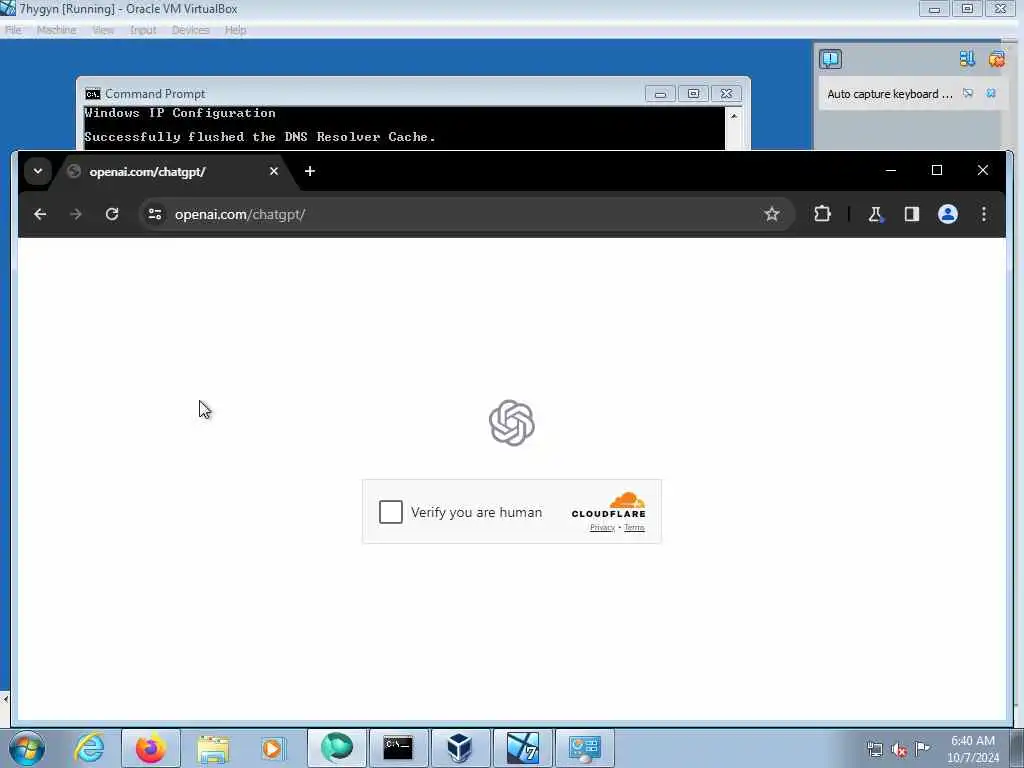This screenshot has height=768, width=1024.
Task: Click the browser forward arrow
Action: click(x=76, y=214)
